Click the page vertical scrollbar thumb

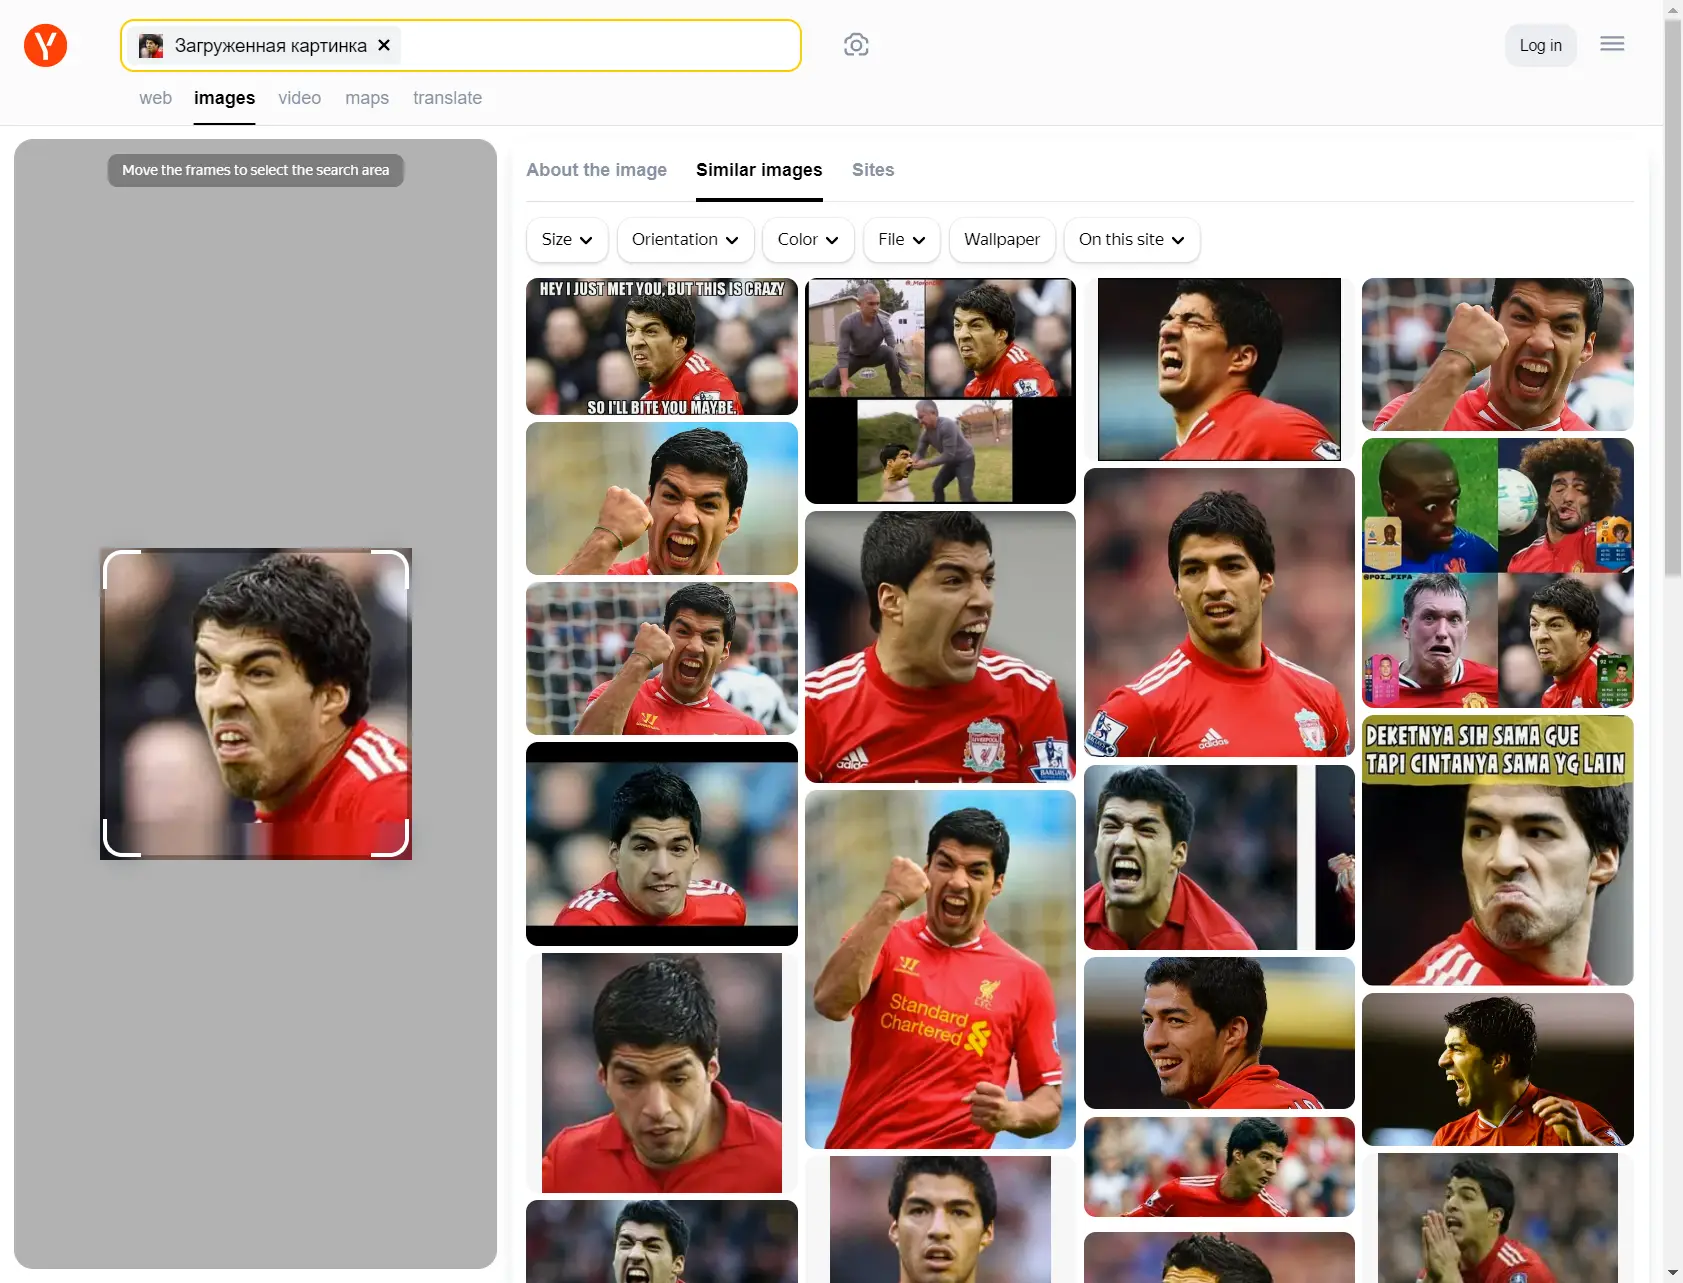pos(1673,300)
